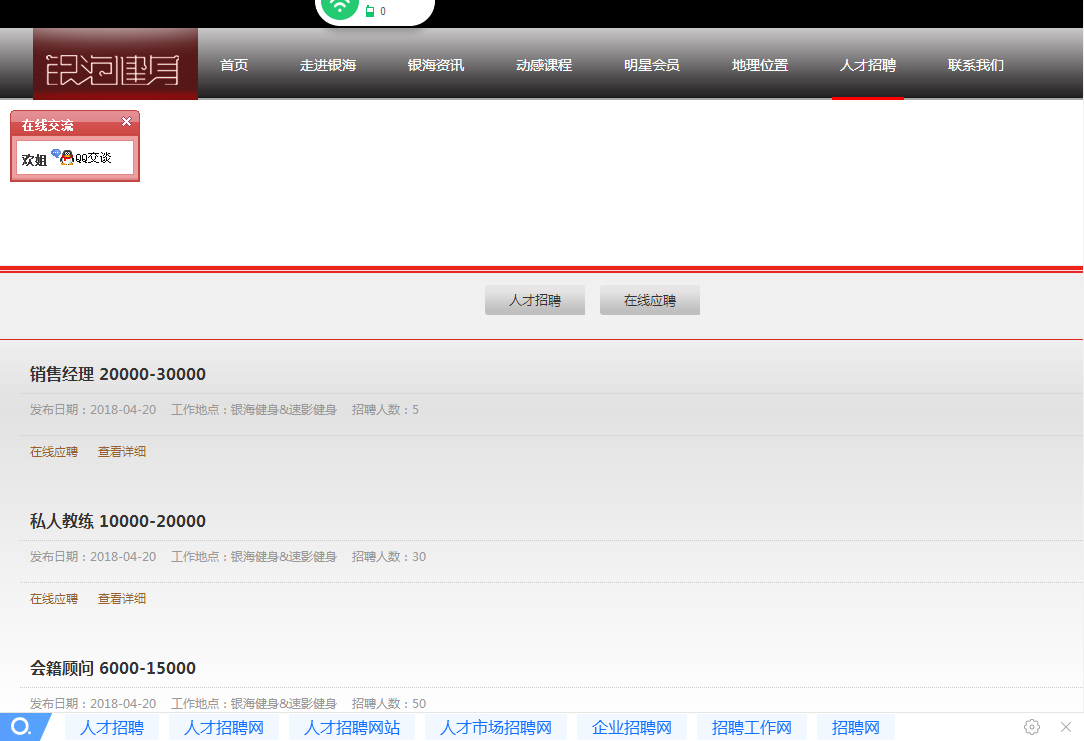Click 招聘人数：5 text for 销售经理
This screenshot has height=741, width=1084.
pos(385,409)
